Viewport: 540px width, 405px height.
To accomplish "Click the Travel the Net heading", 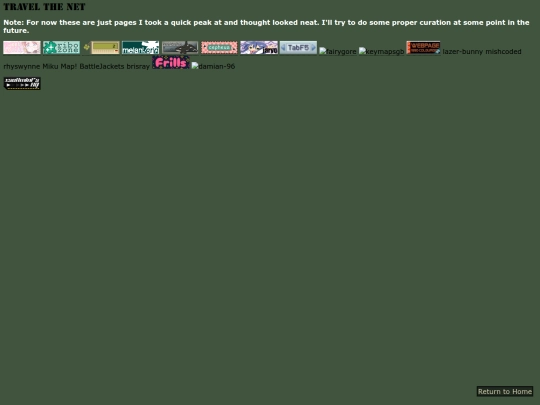I will pos(44,7).
